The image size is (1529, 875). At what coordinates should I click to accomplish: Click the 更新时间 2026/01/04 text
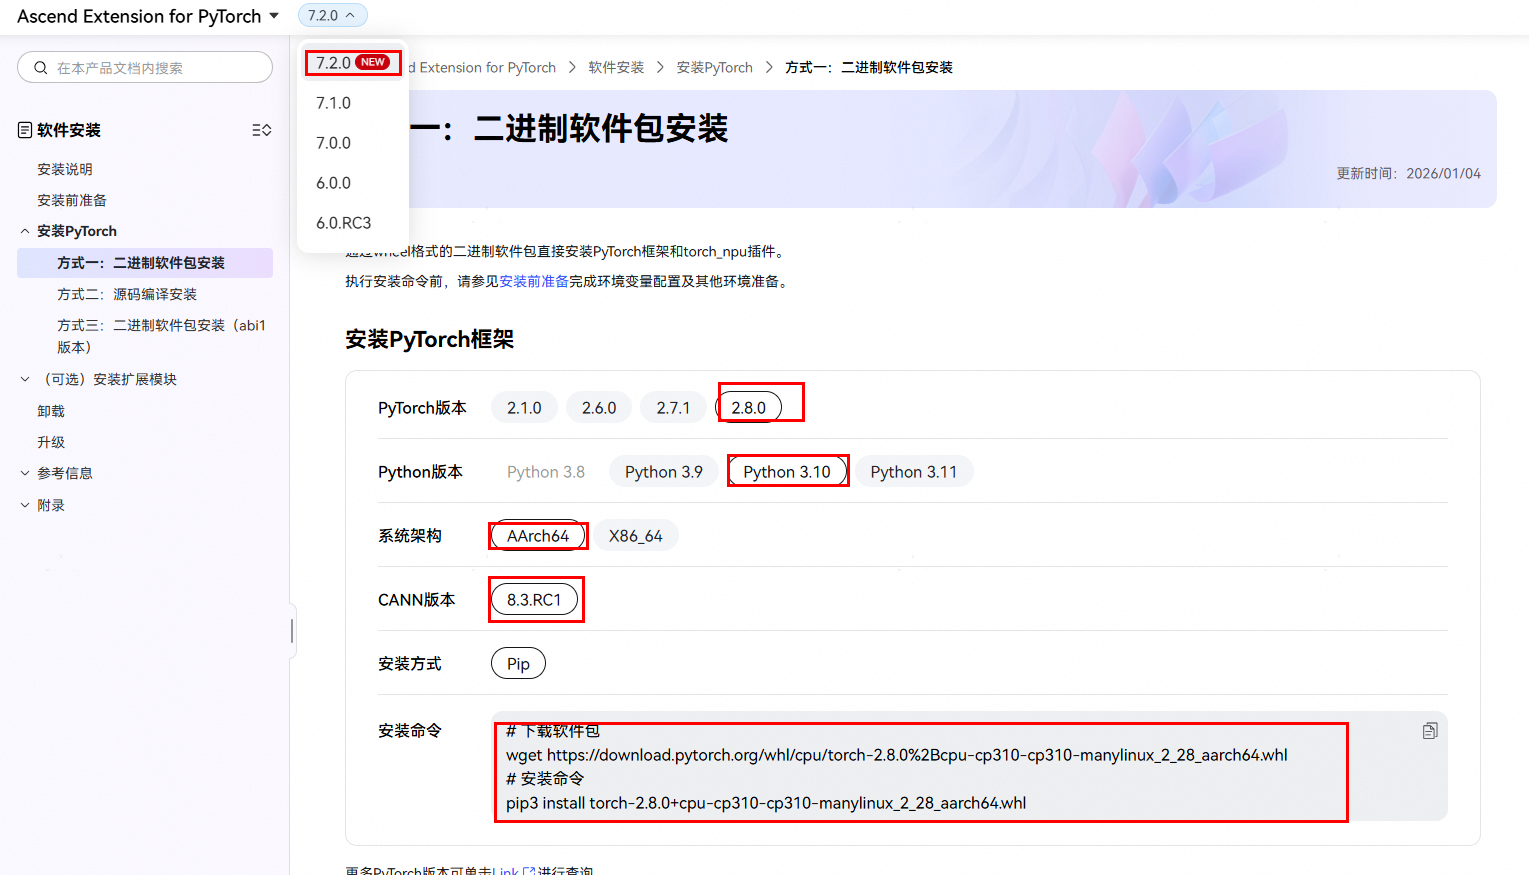coord(1408,173)
